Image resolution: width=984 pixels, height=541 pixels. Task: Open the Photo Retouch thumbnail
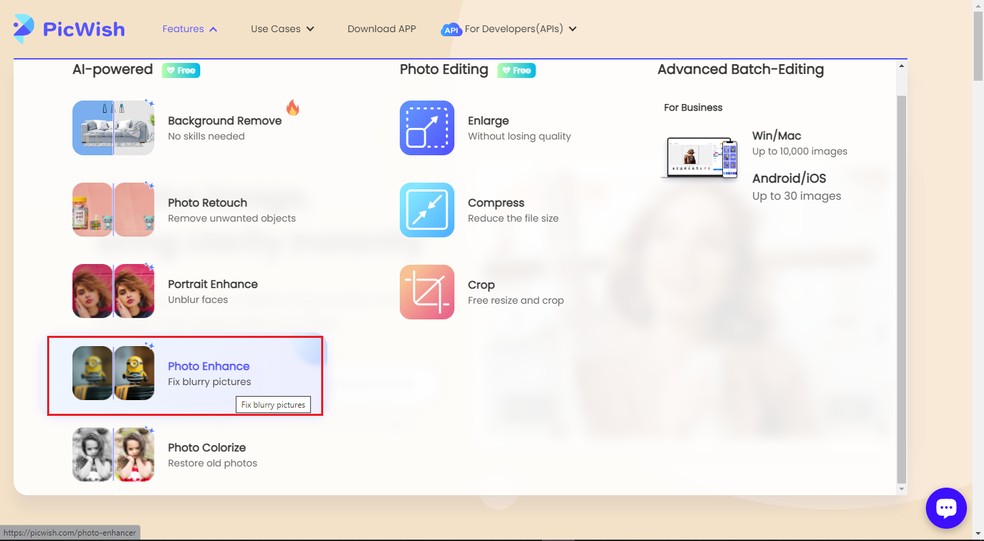[x=113, y=209]
